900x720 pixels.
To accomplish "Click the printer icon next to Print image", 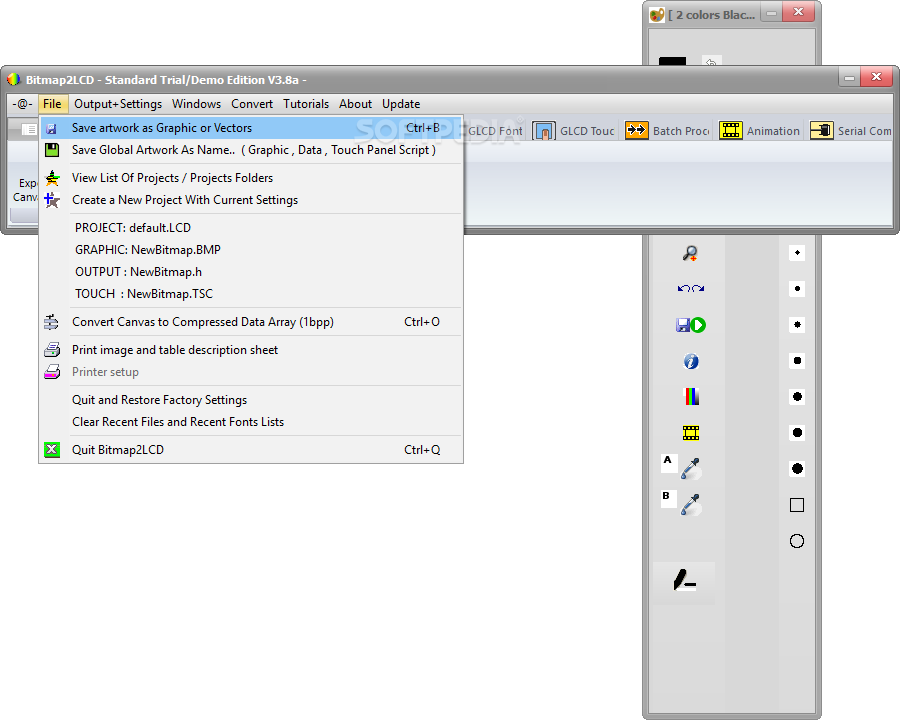I will click(x=52, y=350).
